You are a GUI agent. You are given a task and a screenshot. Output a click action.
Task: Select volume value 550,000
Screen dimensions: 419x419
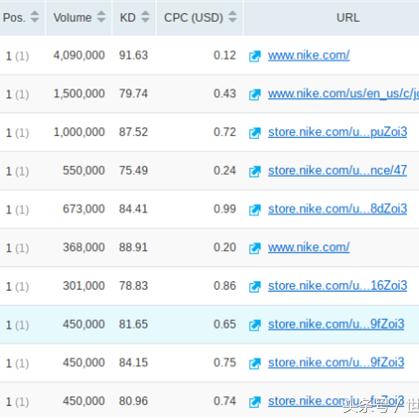coord(84,171)
